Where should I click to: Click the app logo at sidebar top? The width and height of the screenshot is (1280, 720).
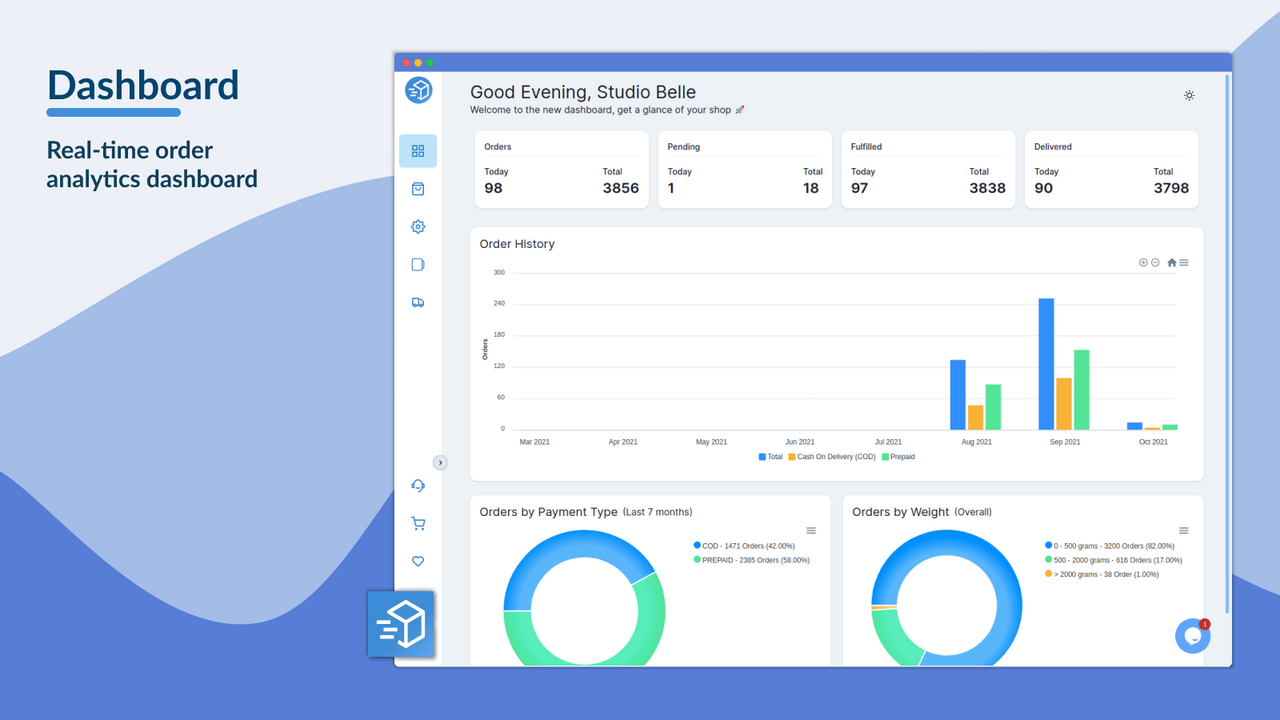(x=418, y=90)
